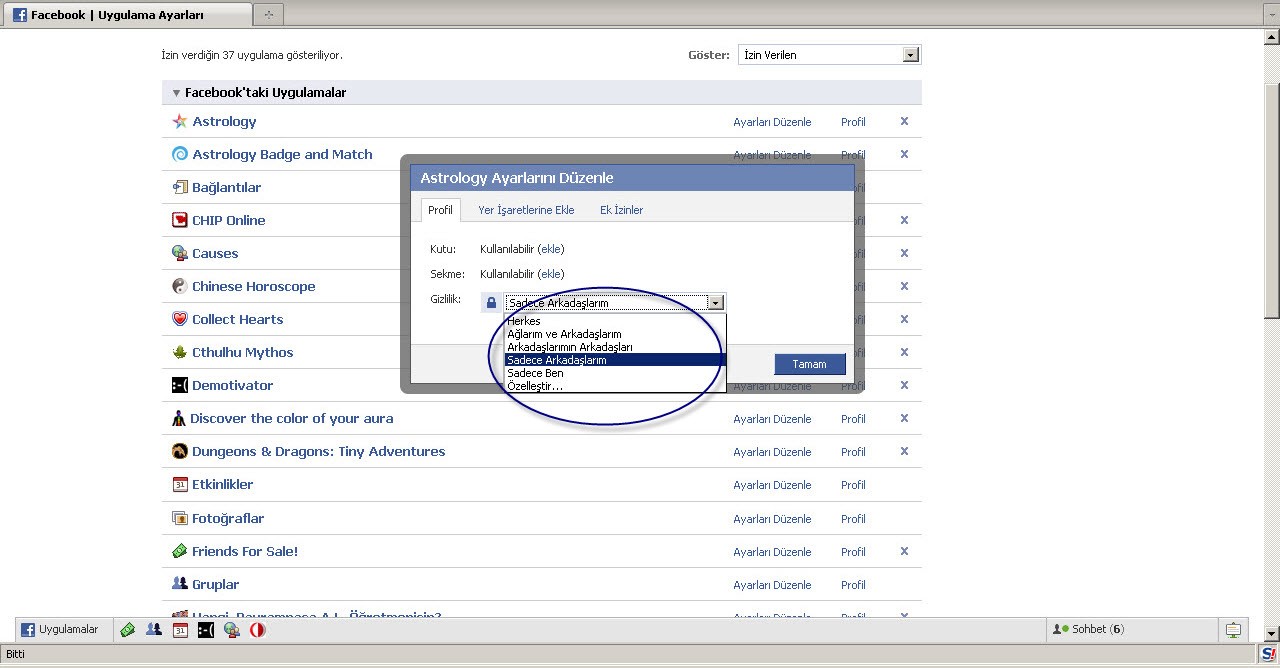This screenshot has height=668, width=1280.
Task: Click the Tamam button
Action: [x=810, y=364]
